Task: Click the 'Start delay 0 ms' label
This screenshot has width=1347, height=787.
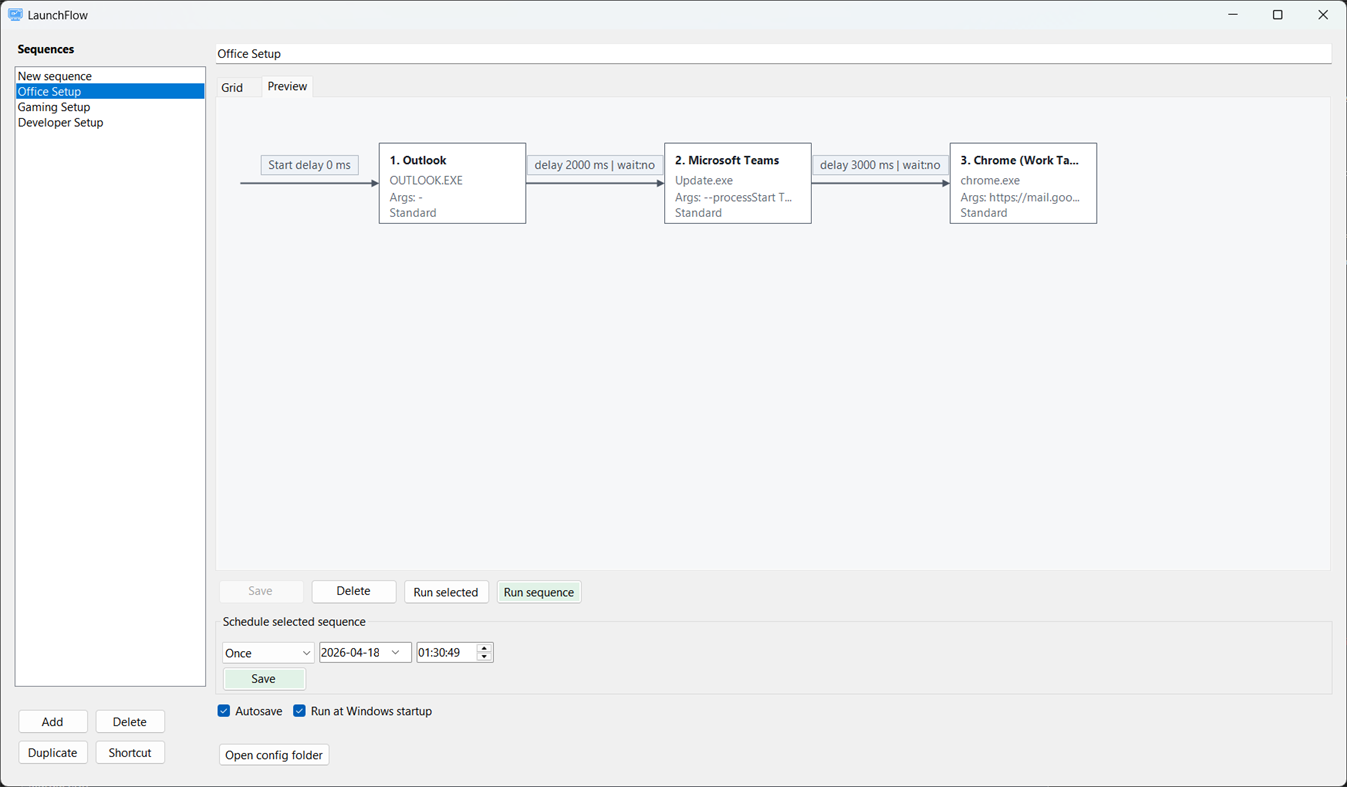Action: [x=310, y=165]
